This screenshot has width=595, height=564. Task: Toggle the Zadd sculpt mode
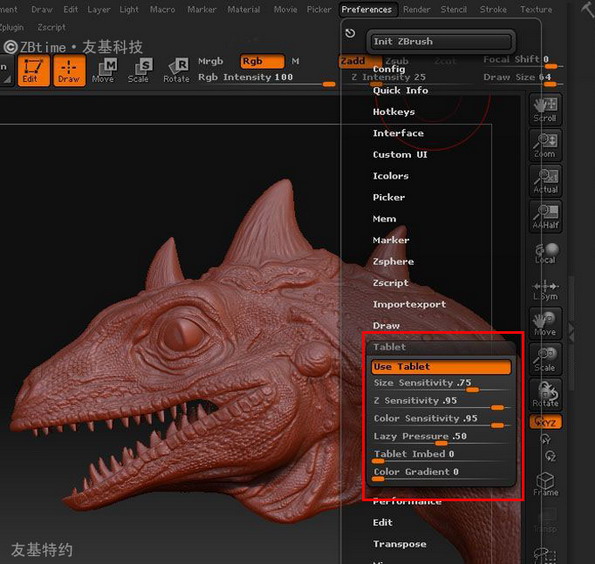tap(359, 61)
